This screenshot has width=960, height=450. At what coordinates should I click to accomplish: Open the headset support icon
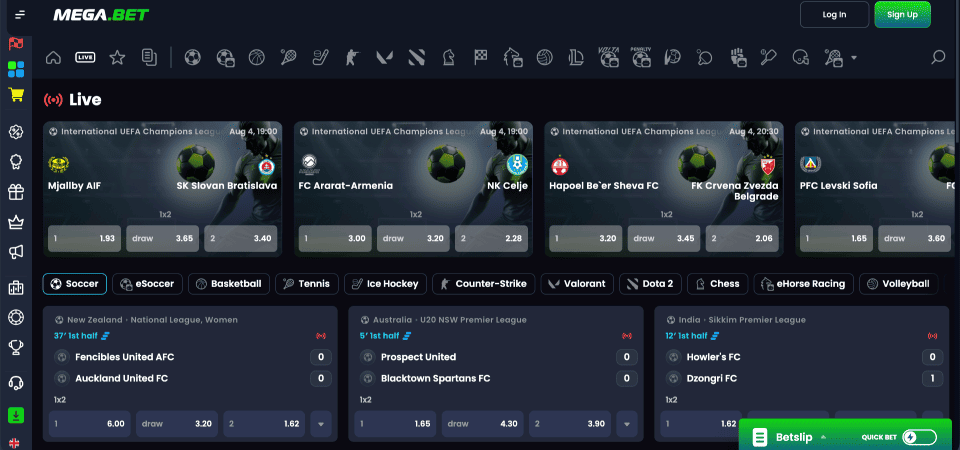(x=16, y=383)
